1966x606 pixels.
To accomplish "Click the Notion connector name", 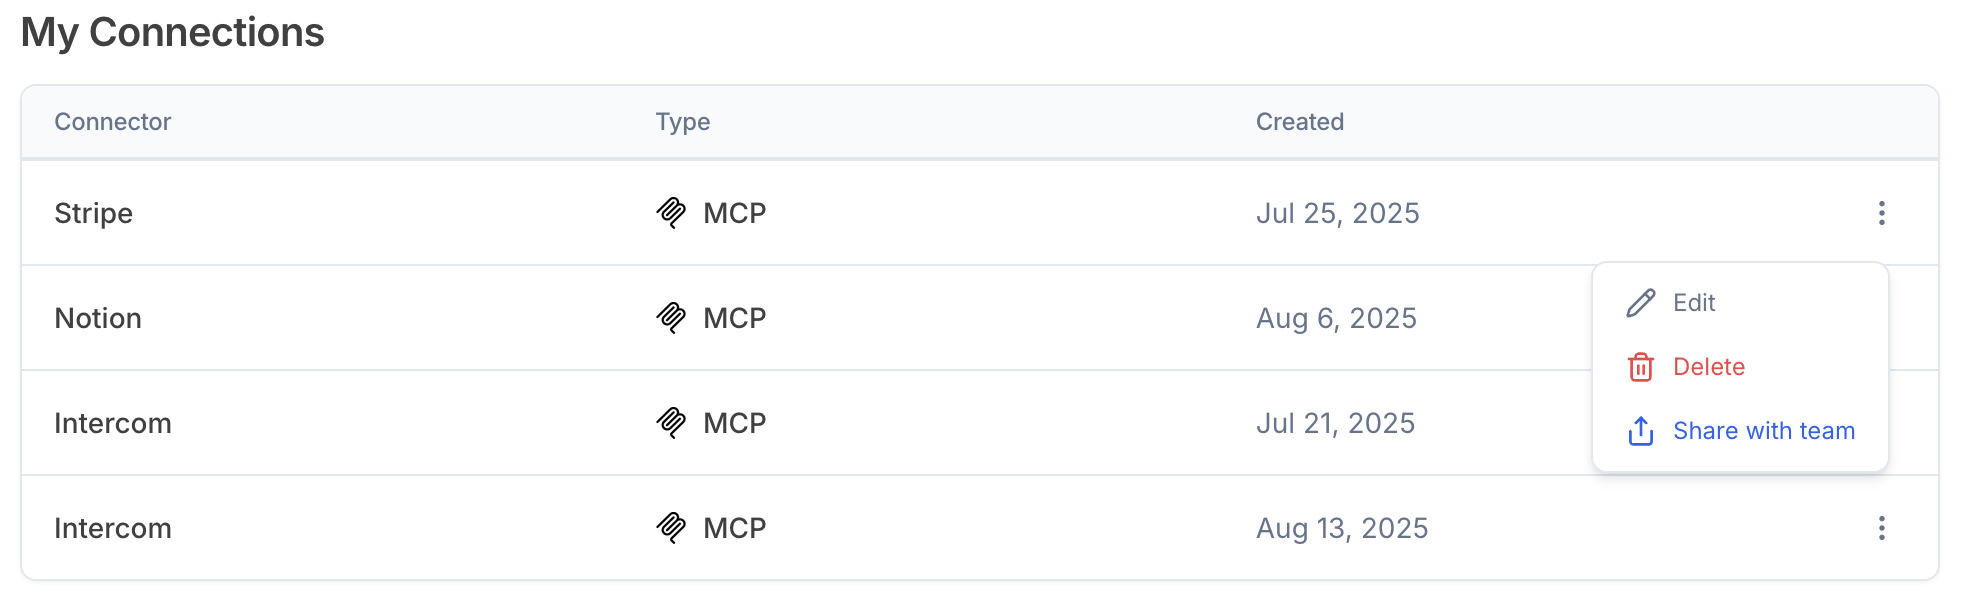I will (x=99, y=317).
